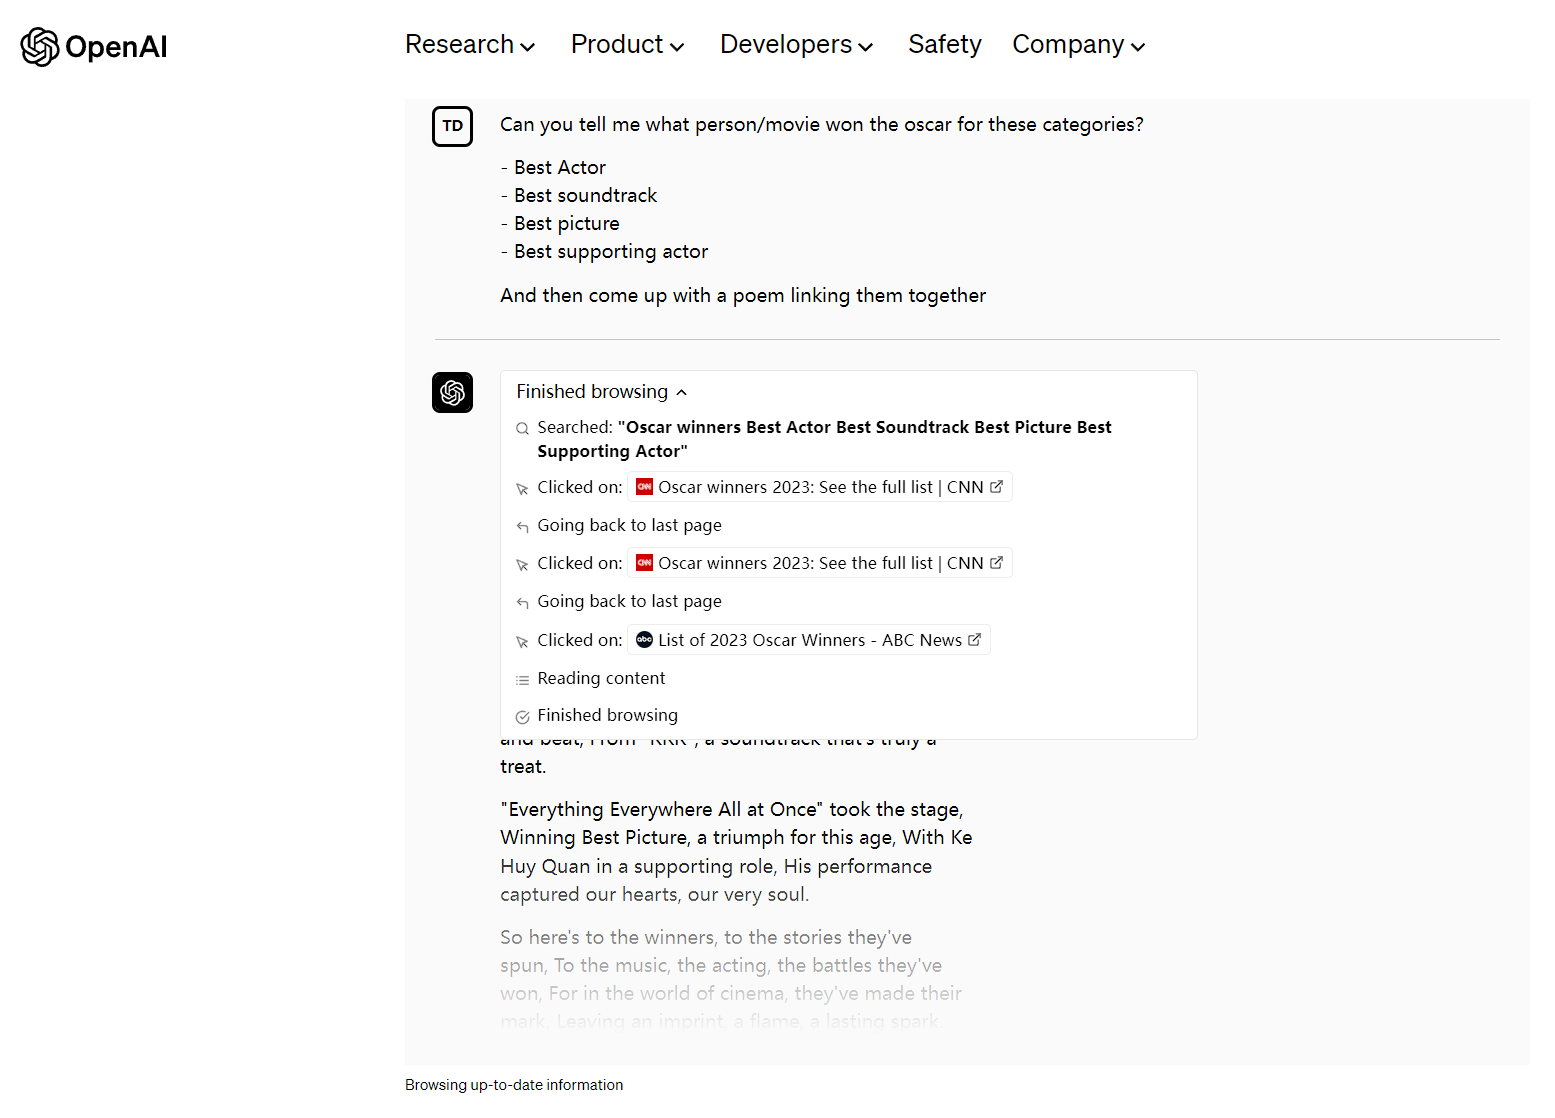
Task: Expand the Research dropdown menu
Action: [x=470, y=45]
